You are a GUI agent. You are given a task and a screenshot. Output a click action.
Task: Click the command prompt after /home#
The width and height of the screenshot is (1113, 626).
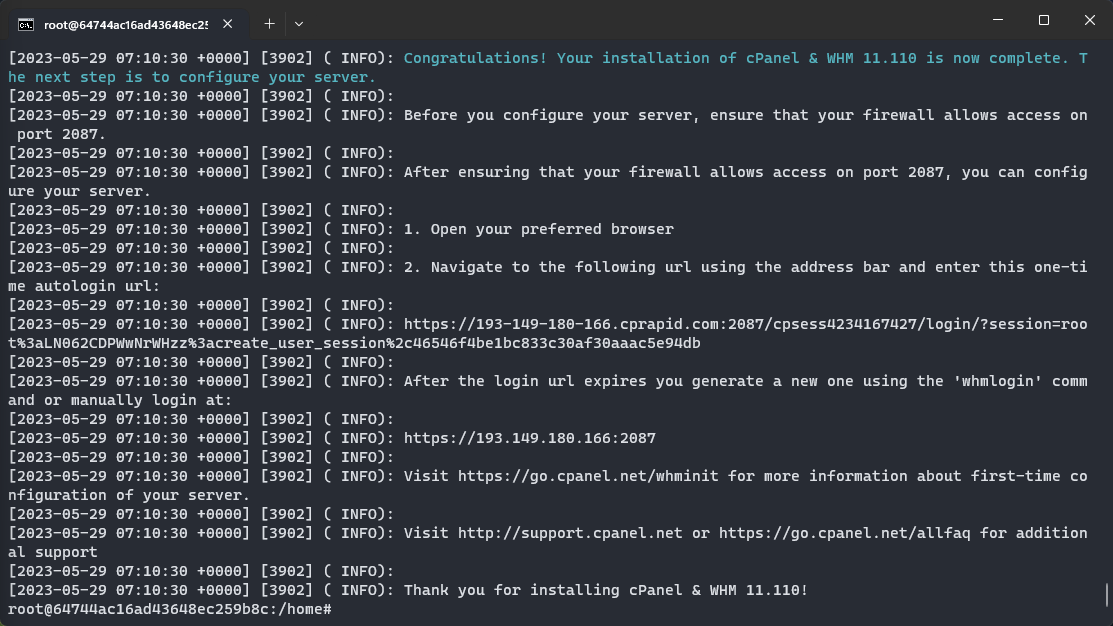coord(337,609)
